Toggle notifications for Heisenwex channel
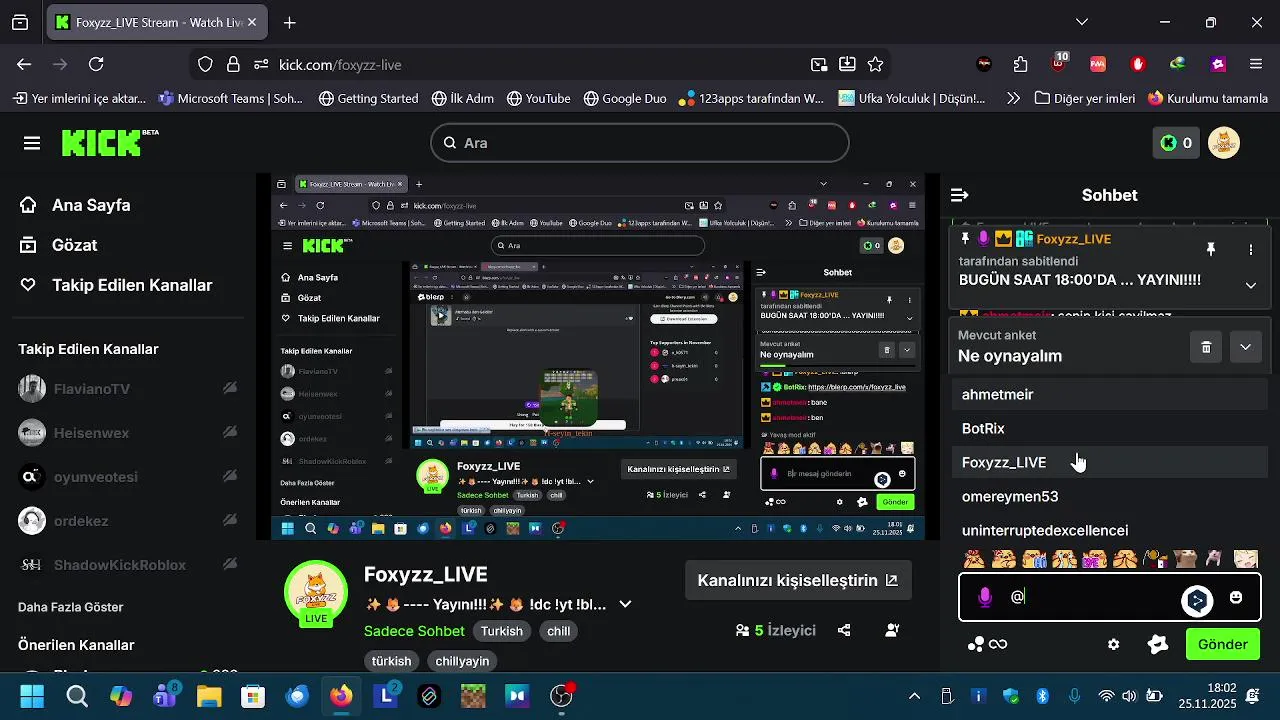 230,433
